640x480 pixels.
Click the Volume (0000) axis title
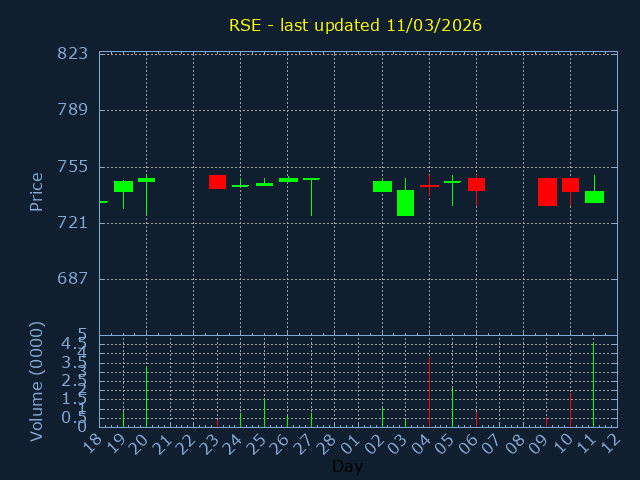coord(36,382)
